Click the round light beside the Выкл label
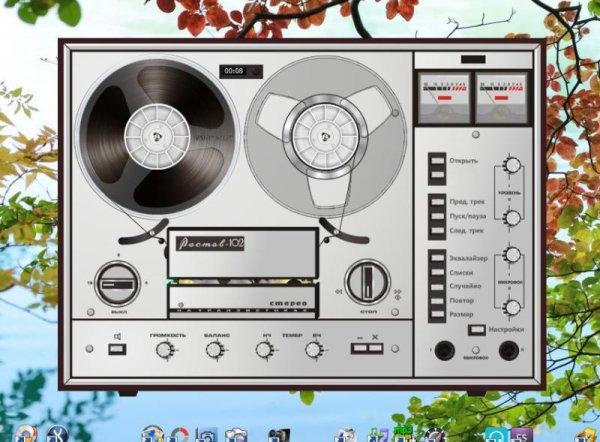This screenshot has height=442, width=600. pos(91,312)
